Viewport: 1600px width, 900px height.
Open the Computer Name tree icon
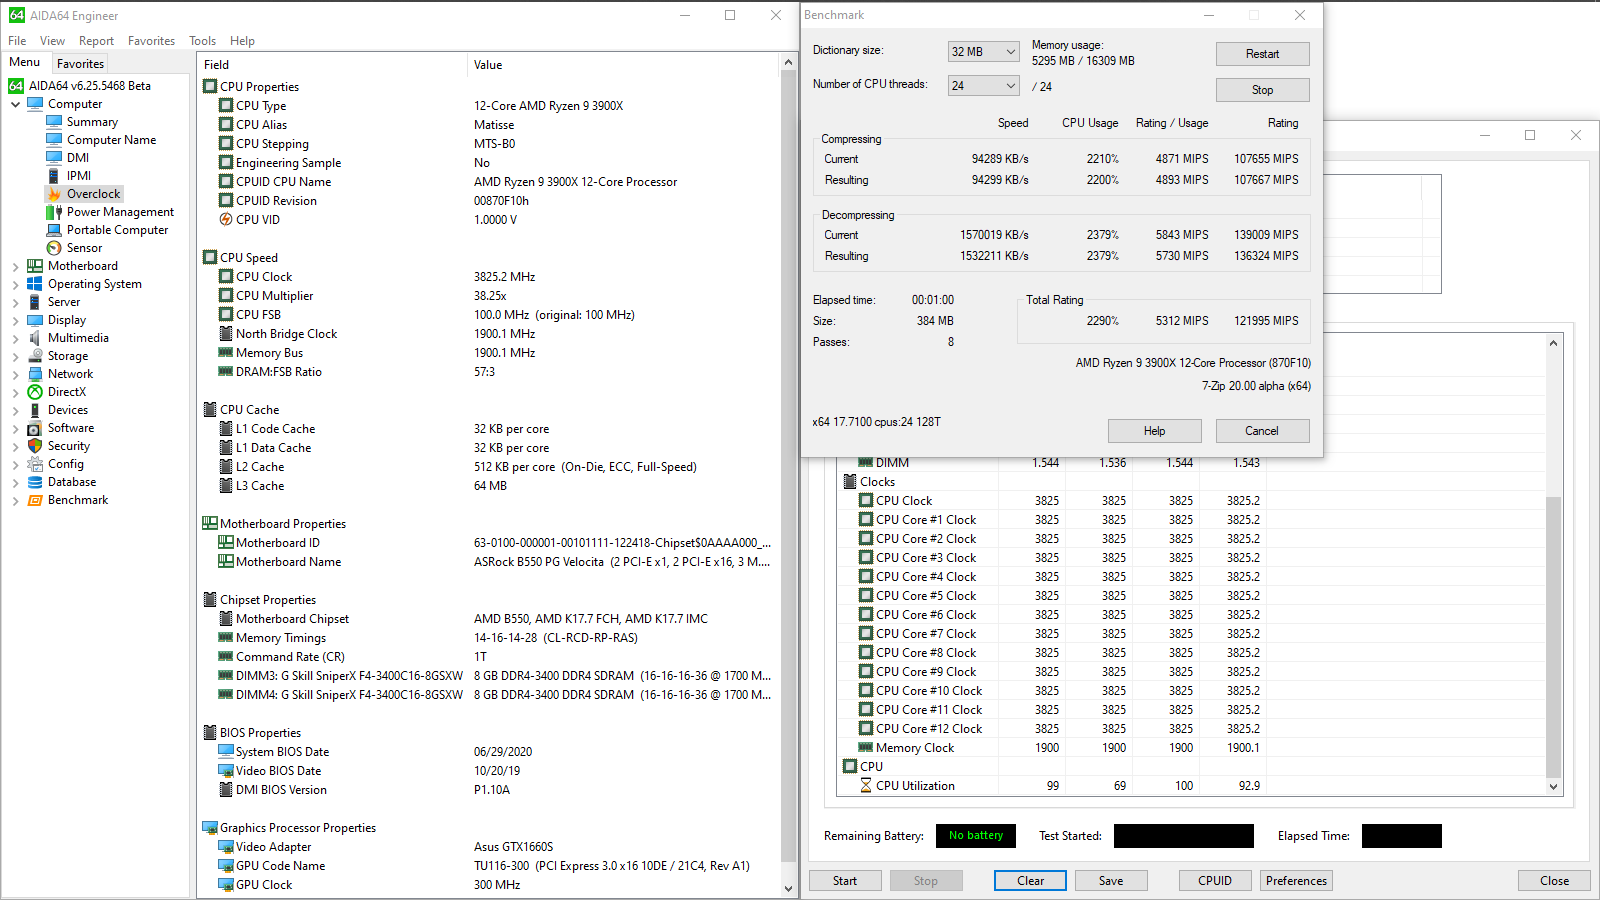[x=54, y=140]
